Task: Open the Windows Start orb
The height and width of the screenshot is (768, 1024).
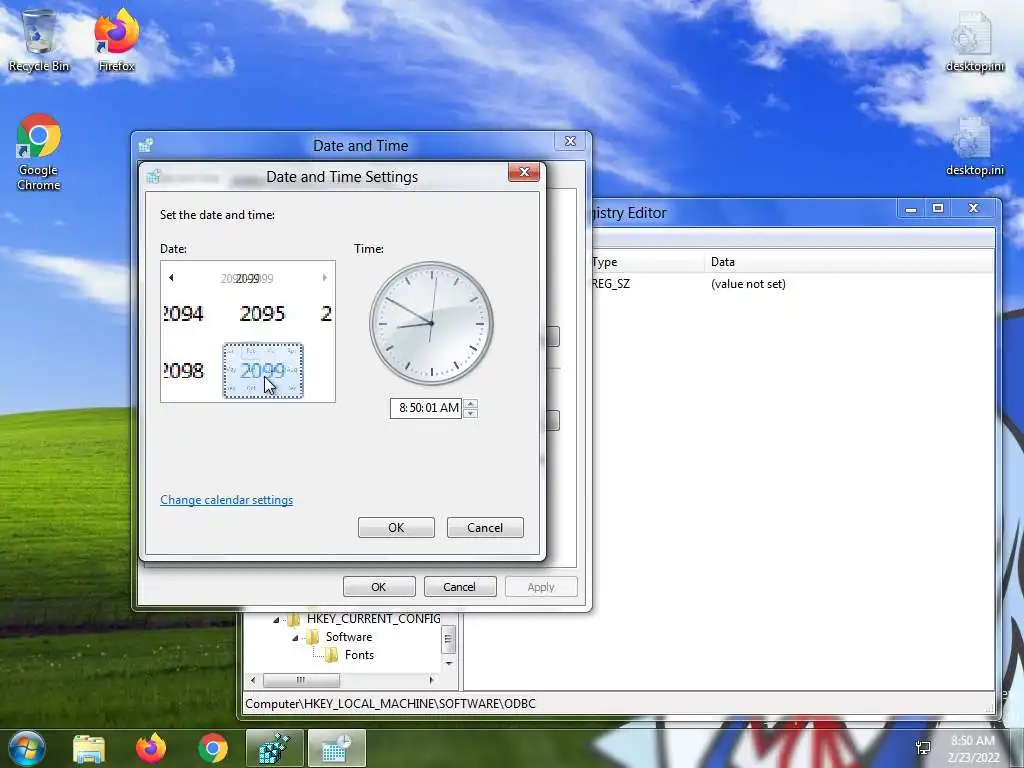Action: click(x=26, y=748)
